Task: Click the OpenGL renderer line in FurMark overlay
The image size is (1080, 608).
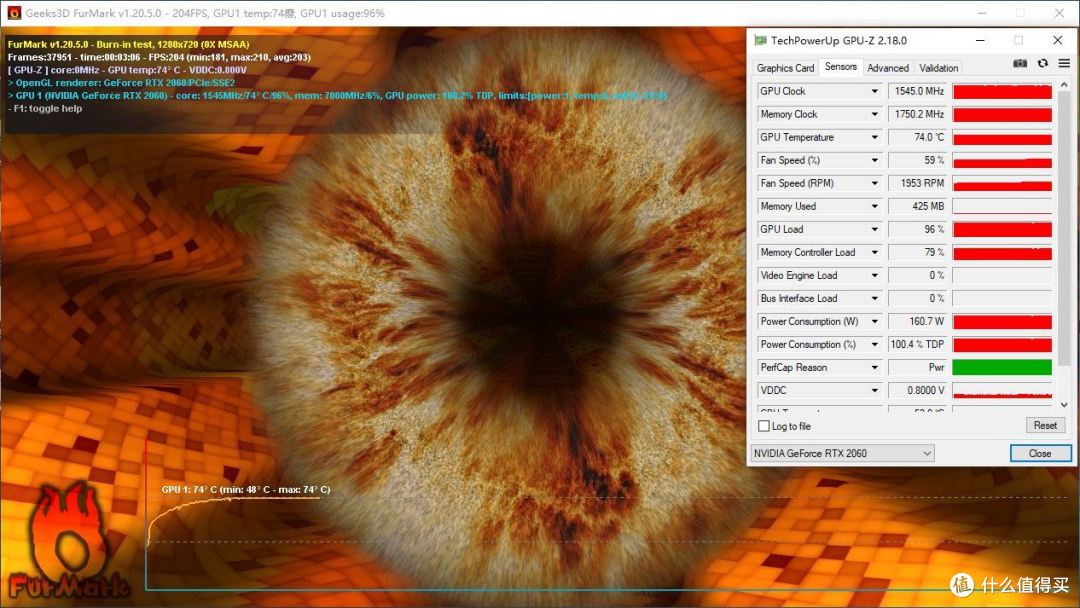Action: pyautogui.click(x=121, y=83)
